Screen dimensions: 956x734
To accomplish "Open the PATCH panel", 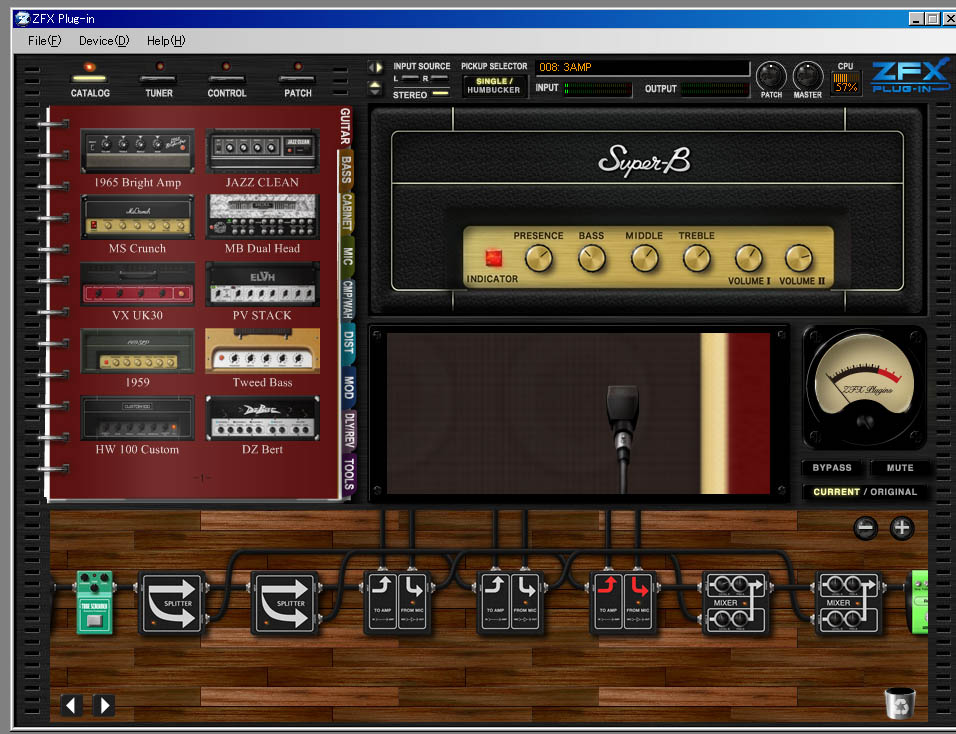I will 298,80.
